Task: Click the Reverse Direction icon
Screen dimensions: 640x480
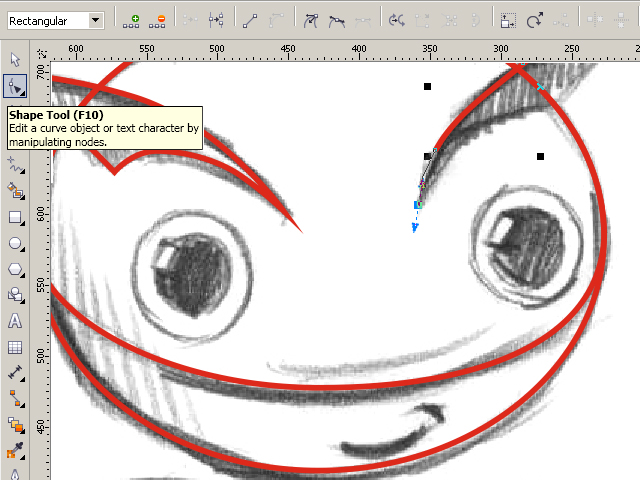Action: tap(397, 20)
